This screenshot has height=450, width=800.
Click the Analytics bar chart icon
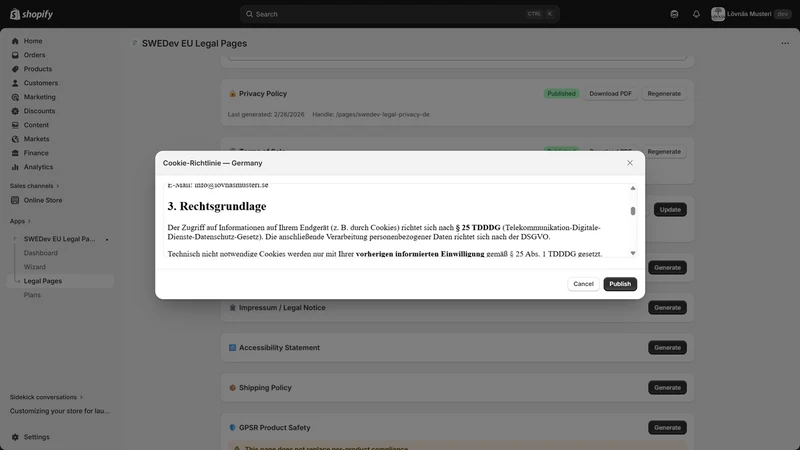coord(15,167)
